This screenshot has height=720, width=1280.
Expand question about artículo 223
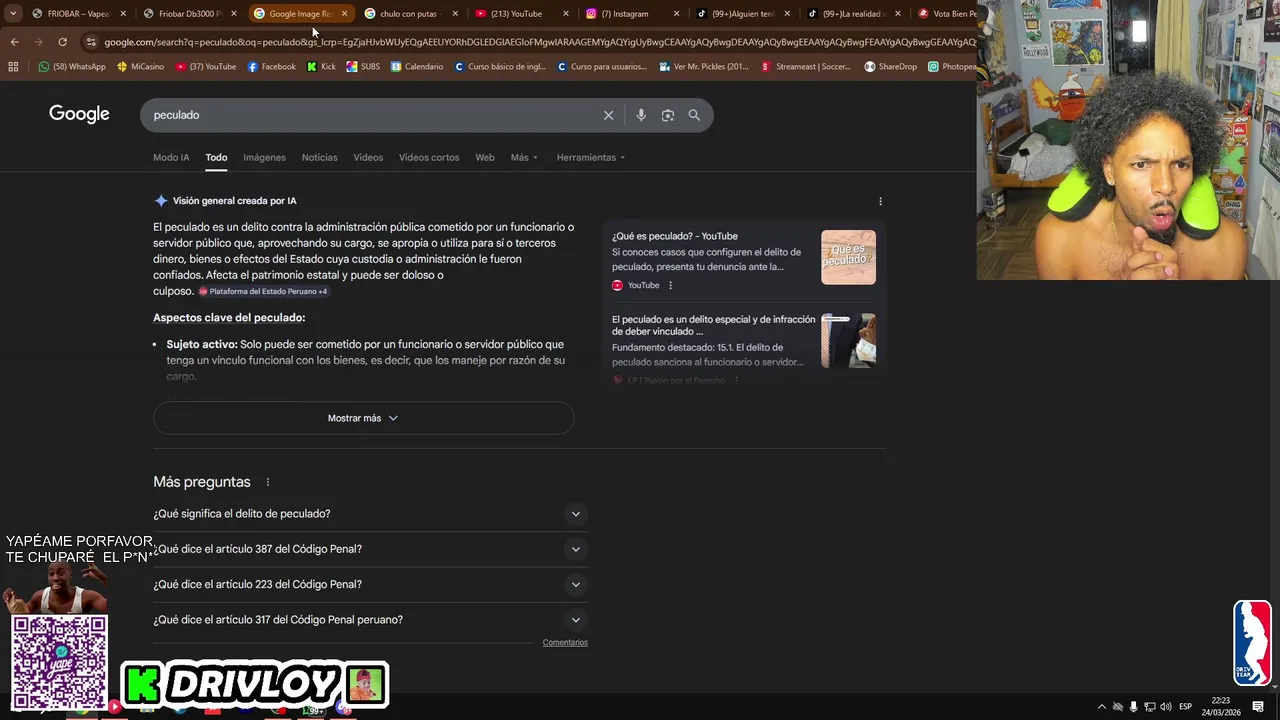coord(370,584)
